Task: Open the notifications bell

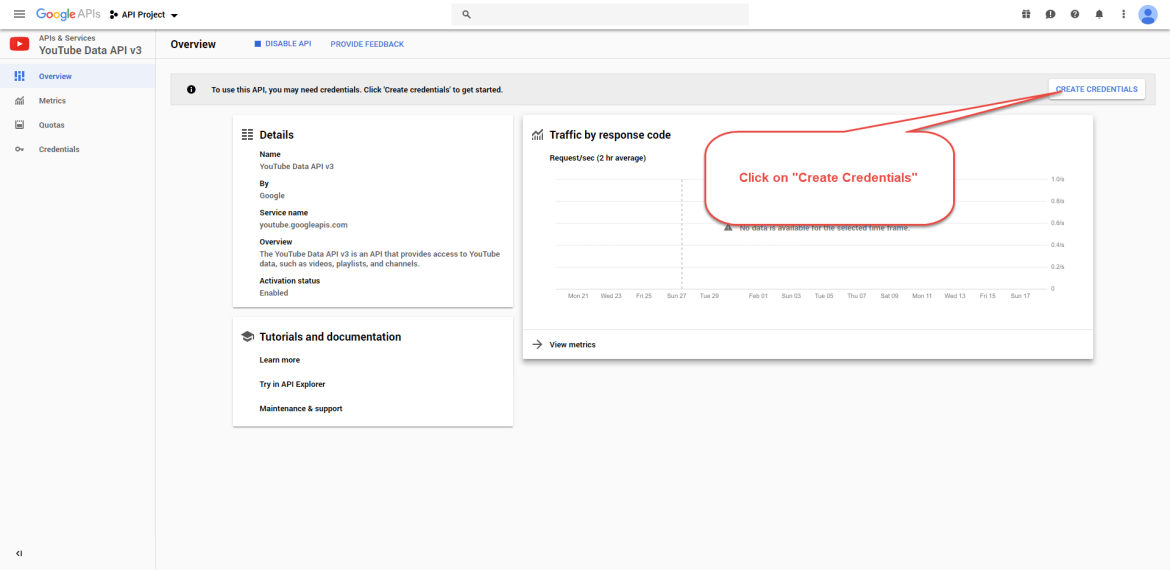Action: (x=1099, y=14)
